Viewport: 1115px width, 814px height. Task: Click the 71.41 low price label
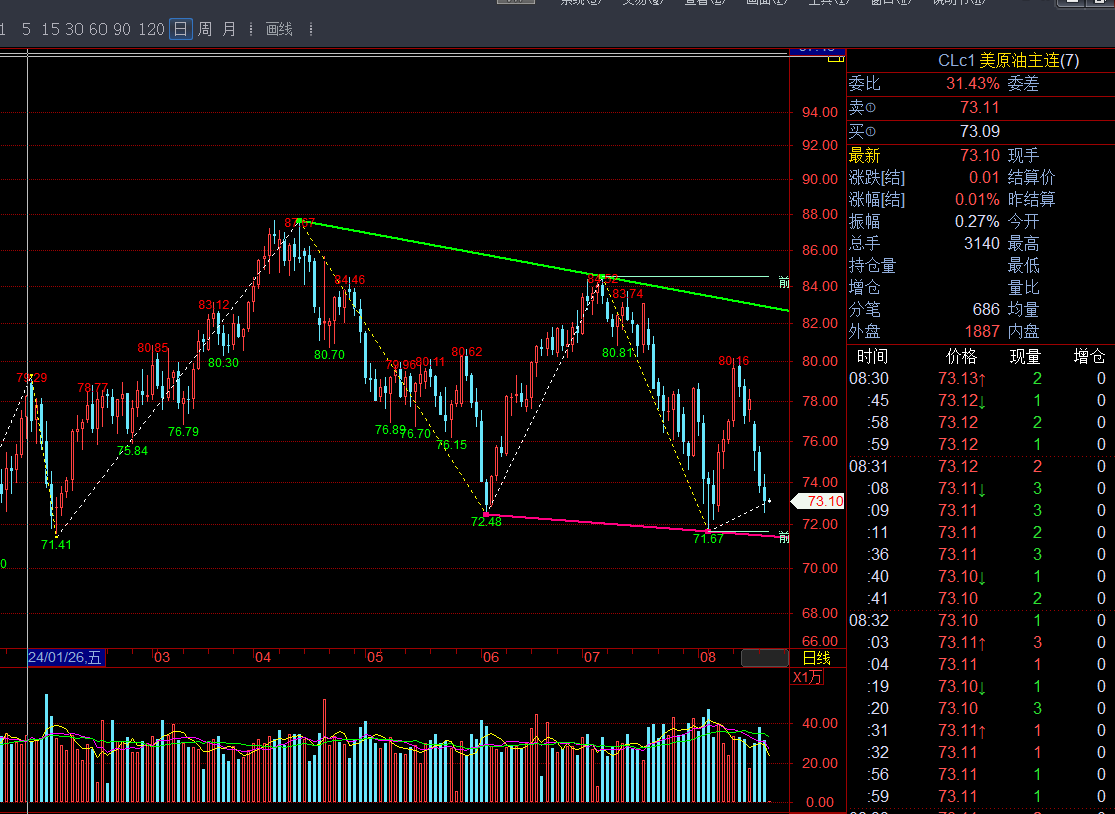pos(56,545)
